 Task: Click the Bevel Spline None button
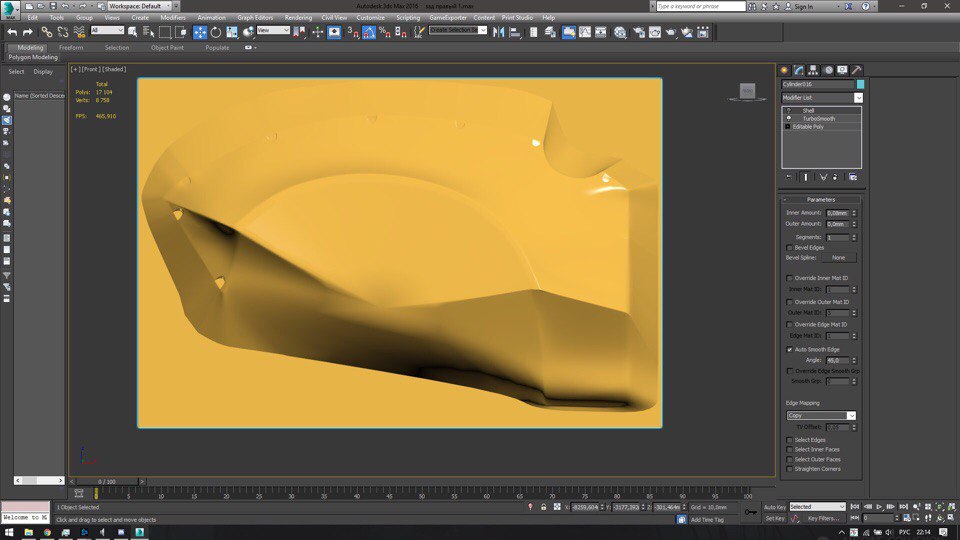point(838,258)
